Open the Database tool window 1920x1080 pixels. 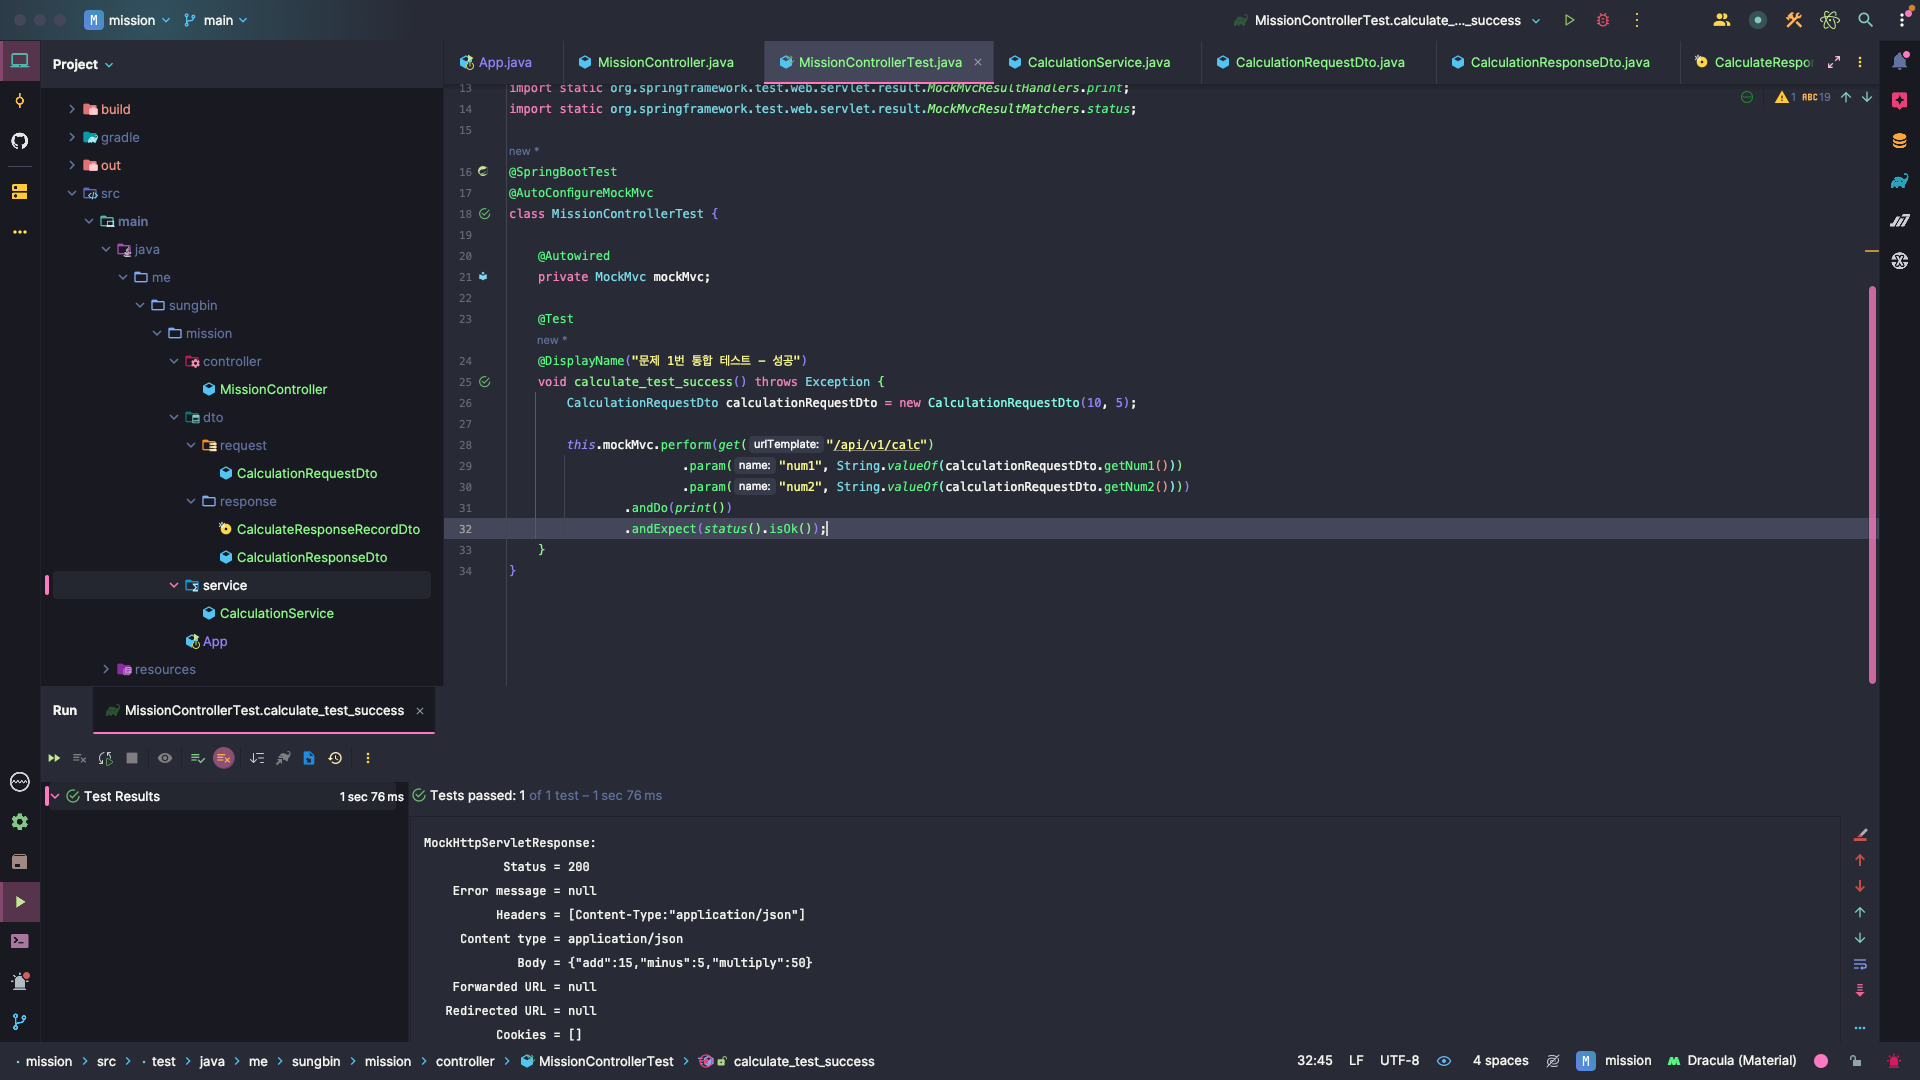pos(1899,141)
